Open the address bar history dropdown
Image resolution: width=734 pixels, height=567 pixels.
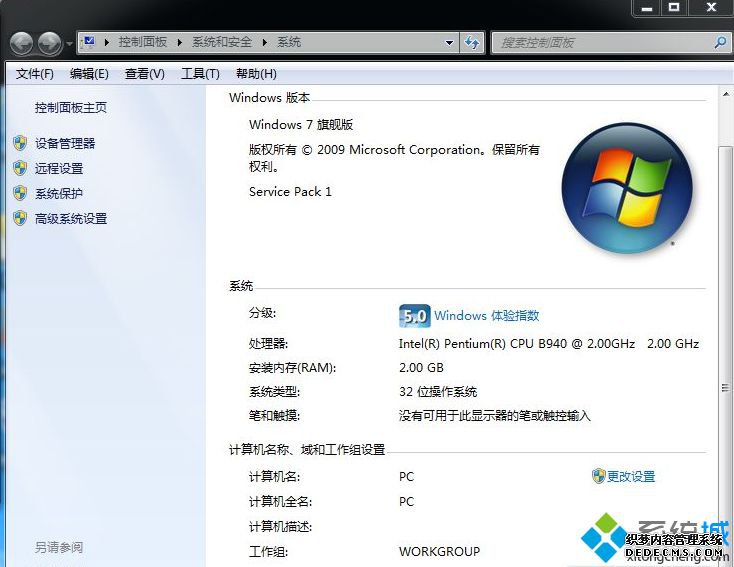tap(449, 43)
